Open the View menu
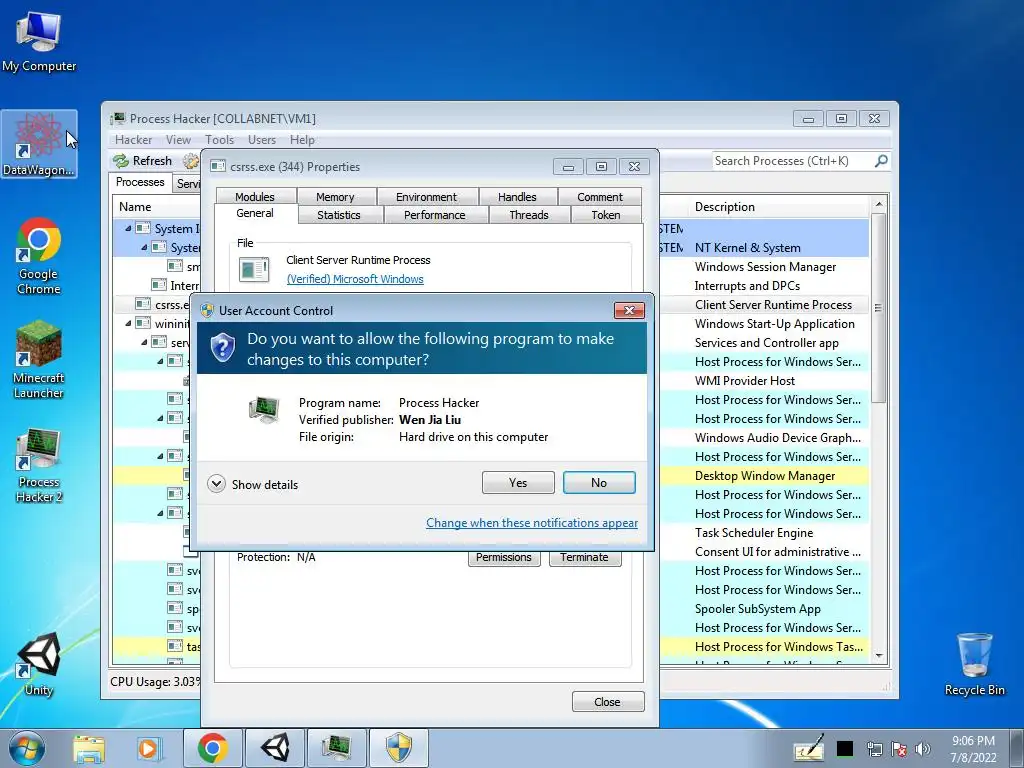This screenshot has width=1024, height=768. pos(178,140)
